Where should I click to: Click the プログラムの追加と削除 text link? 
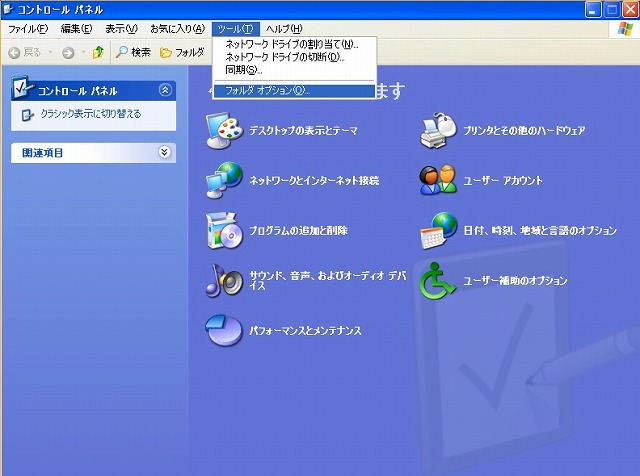pos(298,231)
